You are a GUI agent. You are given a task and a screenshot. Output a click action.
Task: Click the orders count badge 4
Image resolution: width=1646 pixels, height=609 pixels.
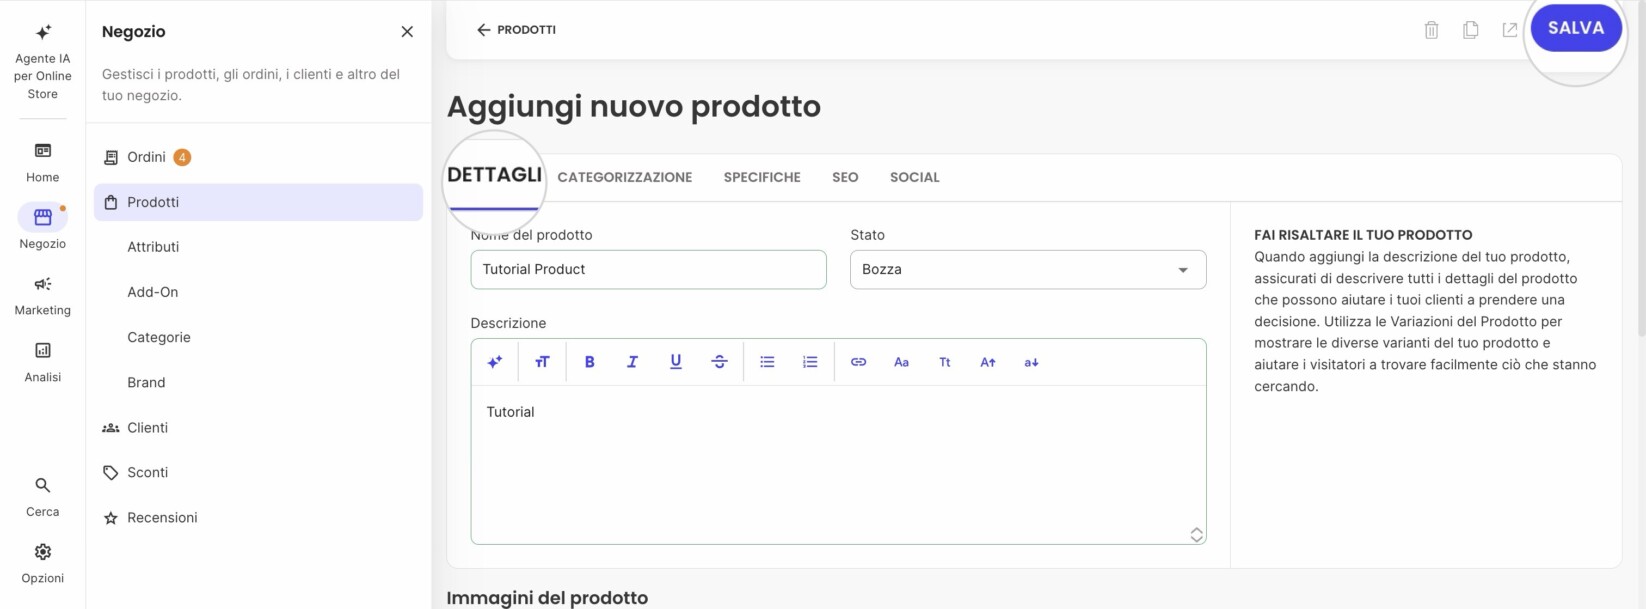pyautogui.click(x=182, y=157)
